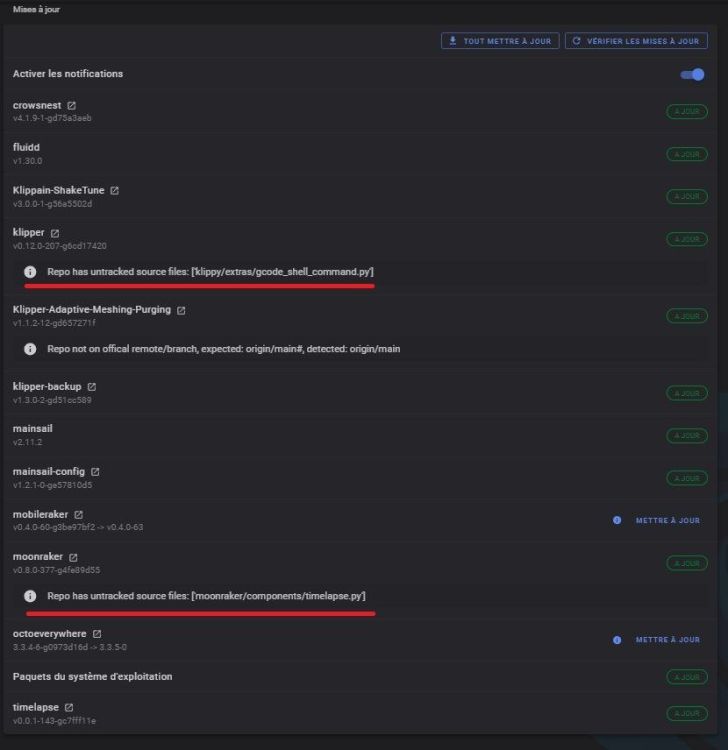
Task: Click the moonraker untracked files warning icon
Action: point(30,596)
